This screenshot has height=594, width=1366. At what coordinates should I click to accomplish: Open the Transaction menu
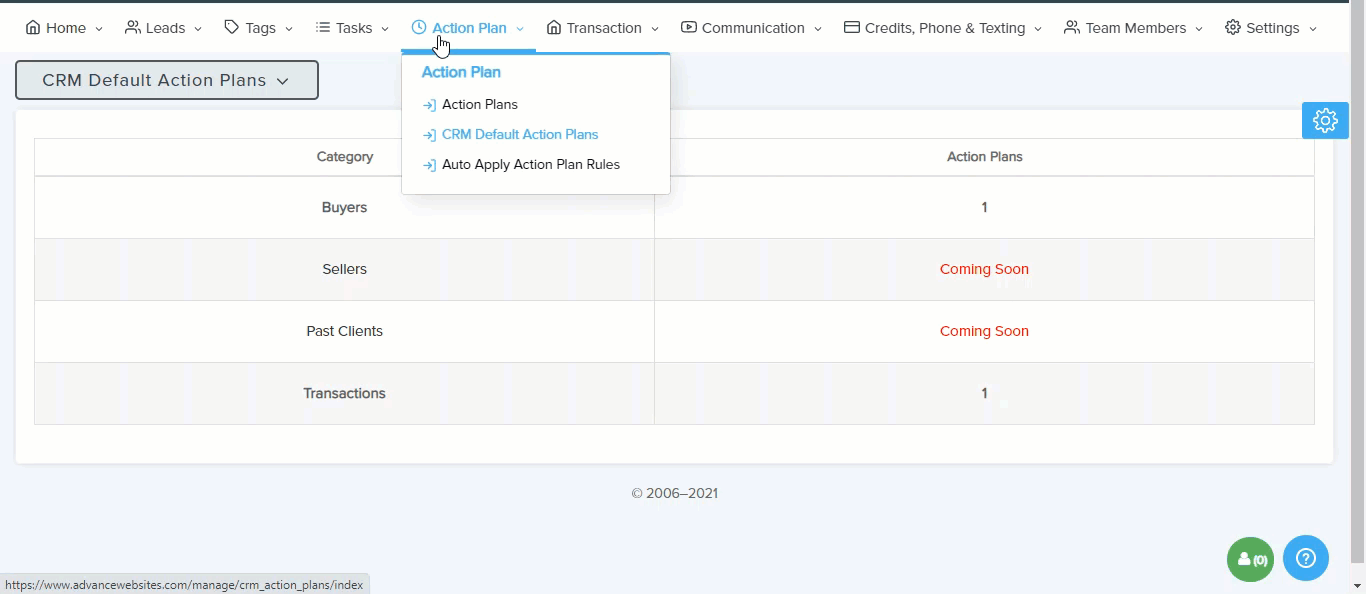[x=603, y=28]
